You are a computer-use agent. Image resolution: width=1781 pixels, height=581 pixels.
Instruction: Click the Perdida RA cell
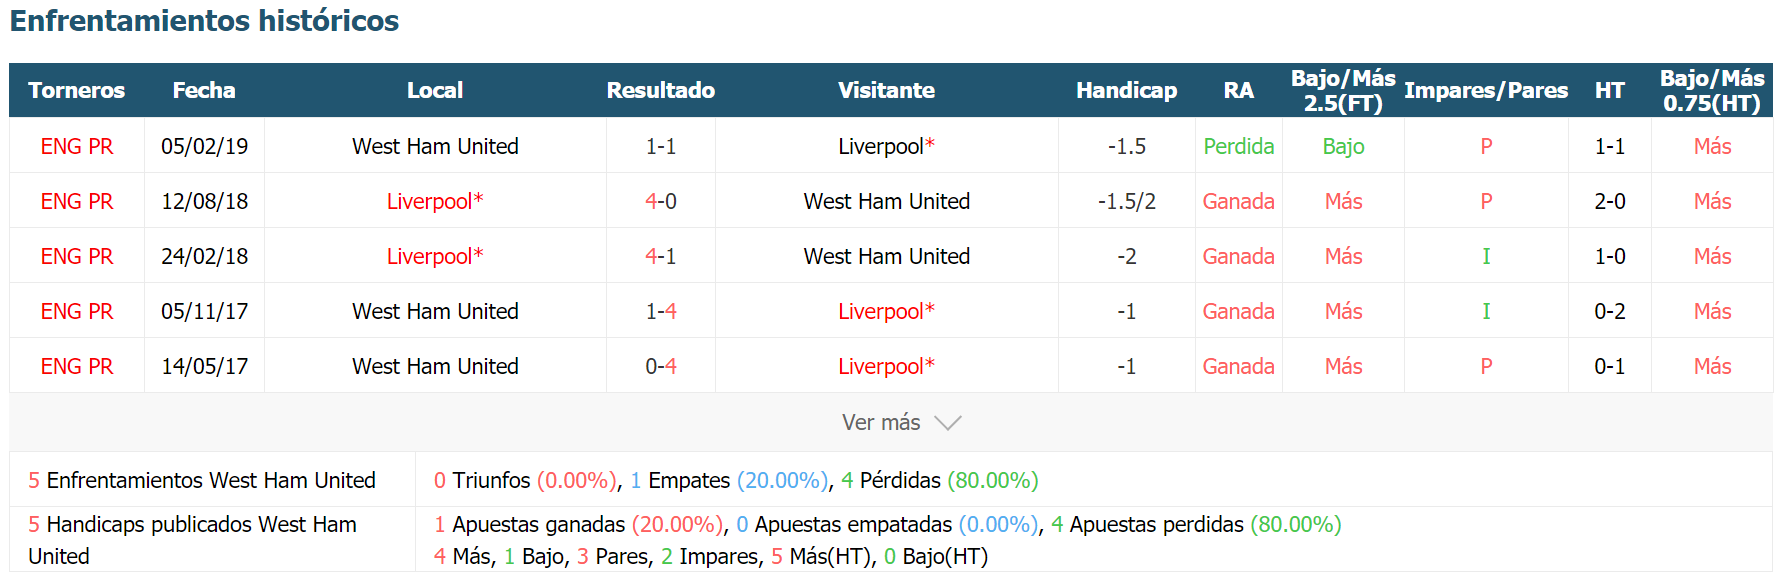click(x=1239, y=146)
